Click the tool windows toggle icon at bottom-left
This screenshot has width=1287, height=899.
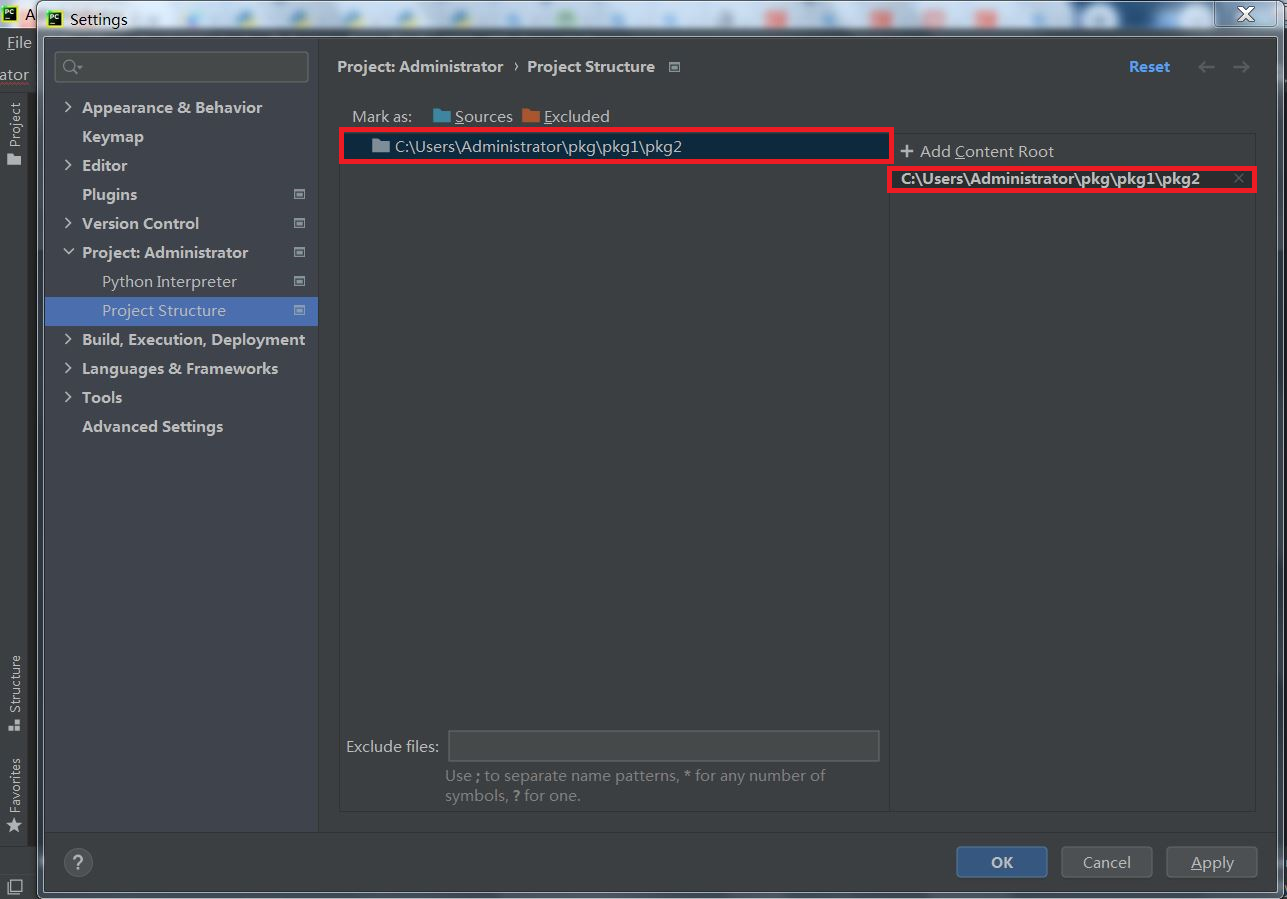click(x=14, y=887)
